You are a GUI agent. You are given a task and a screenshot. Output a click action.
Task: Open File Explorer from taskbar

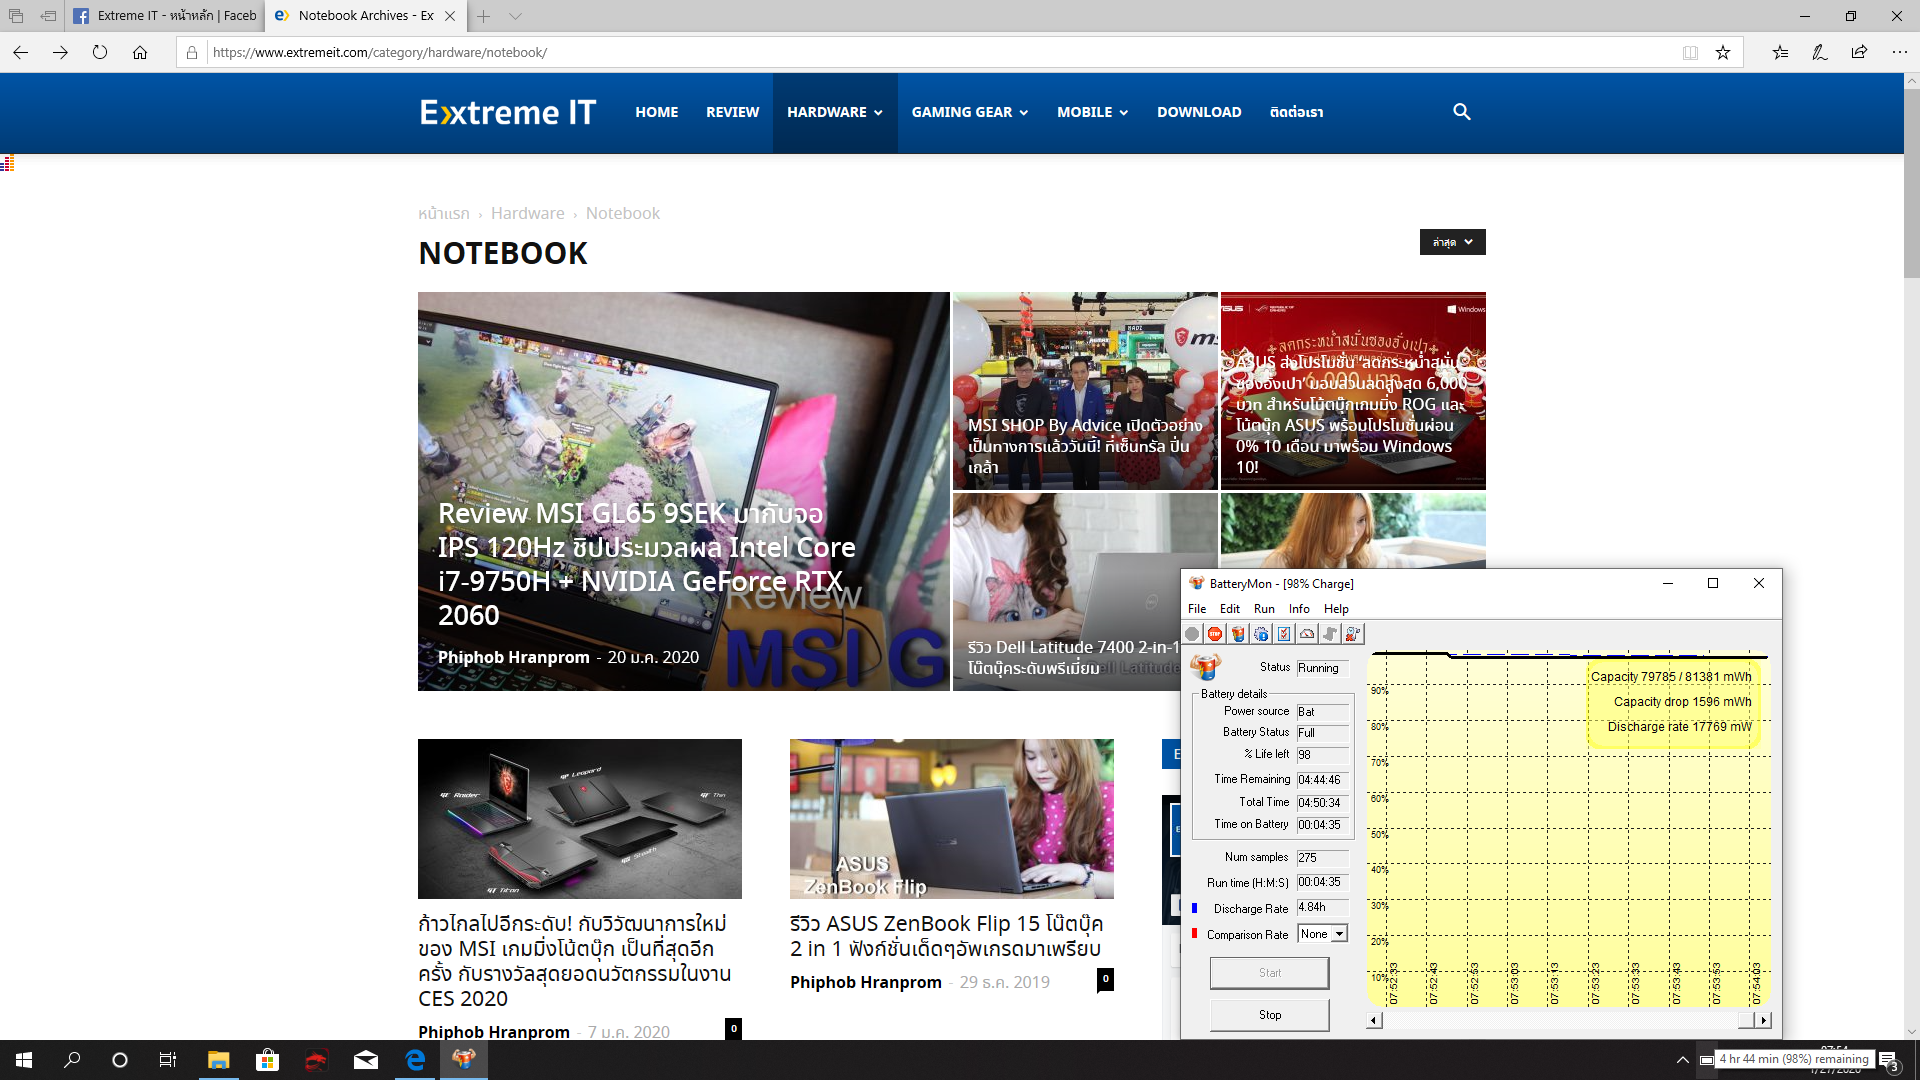coord(218,1060)
